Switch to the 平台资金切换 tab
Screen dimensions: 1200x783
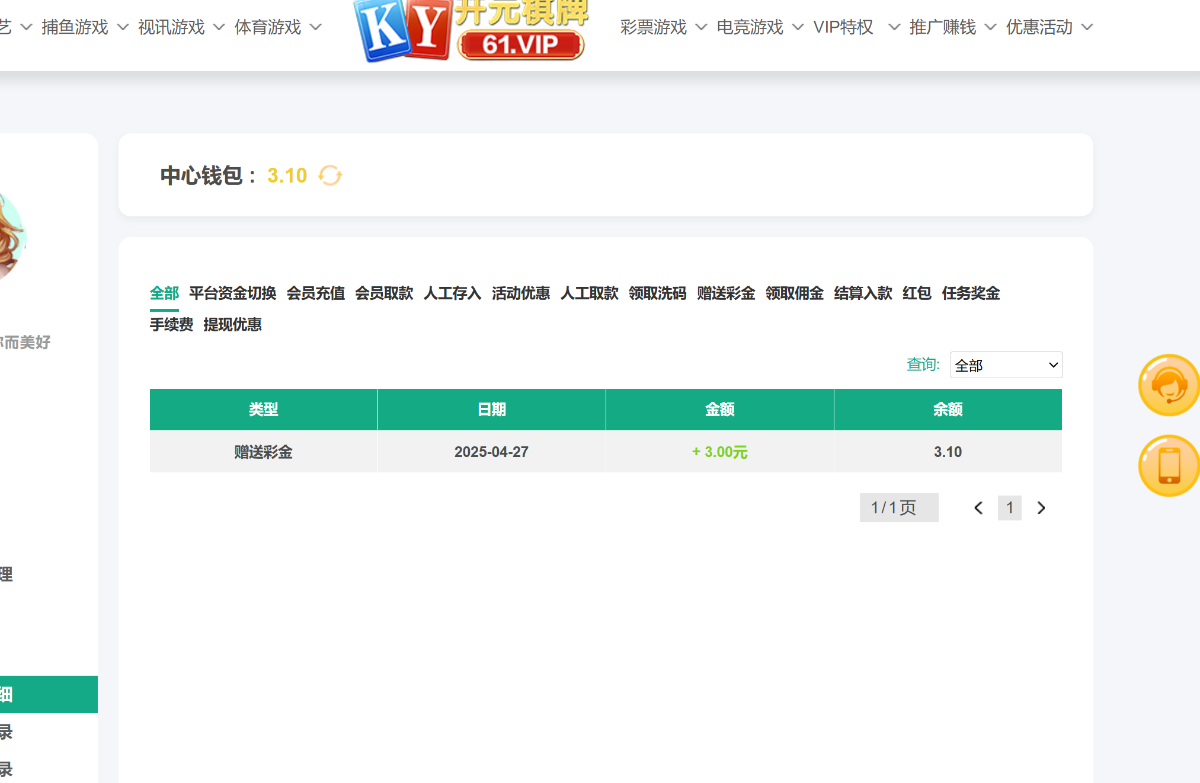click(x=232, y=293)
